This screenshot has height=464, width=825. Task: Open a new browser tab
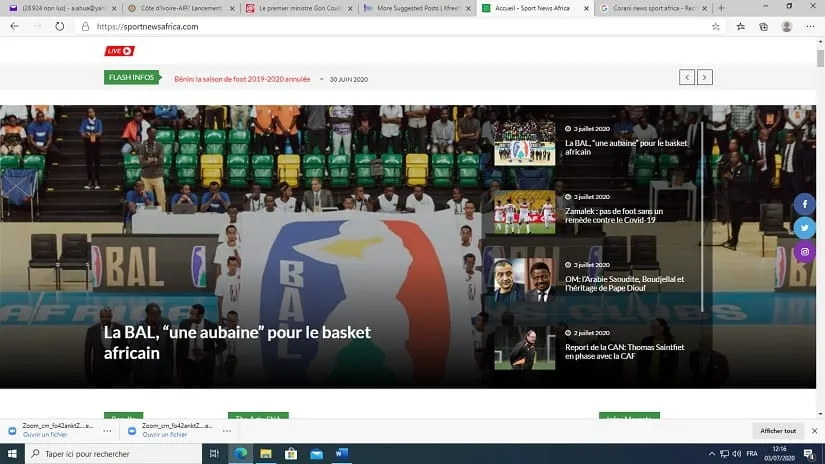(x=721, y=8)
